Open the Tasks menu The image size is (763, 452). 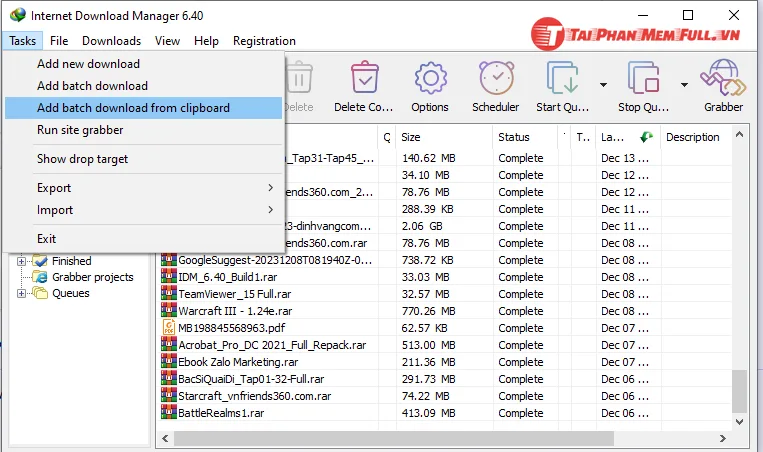pos(22,41)
